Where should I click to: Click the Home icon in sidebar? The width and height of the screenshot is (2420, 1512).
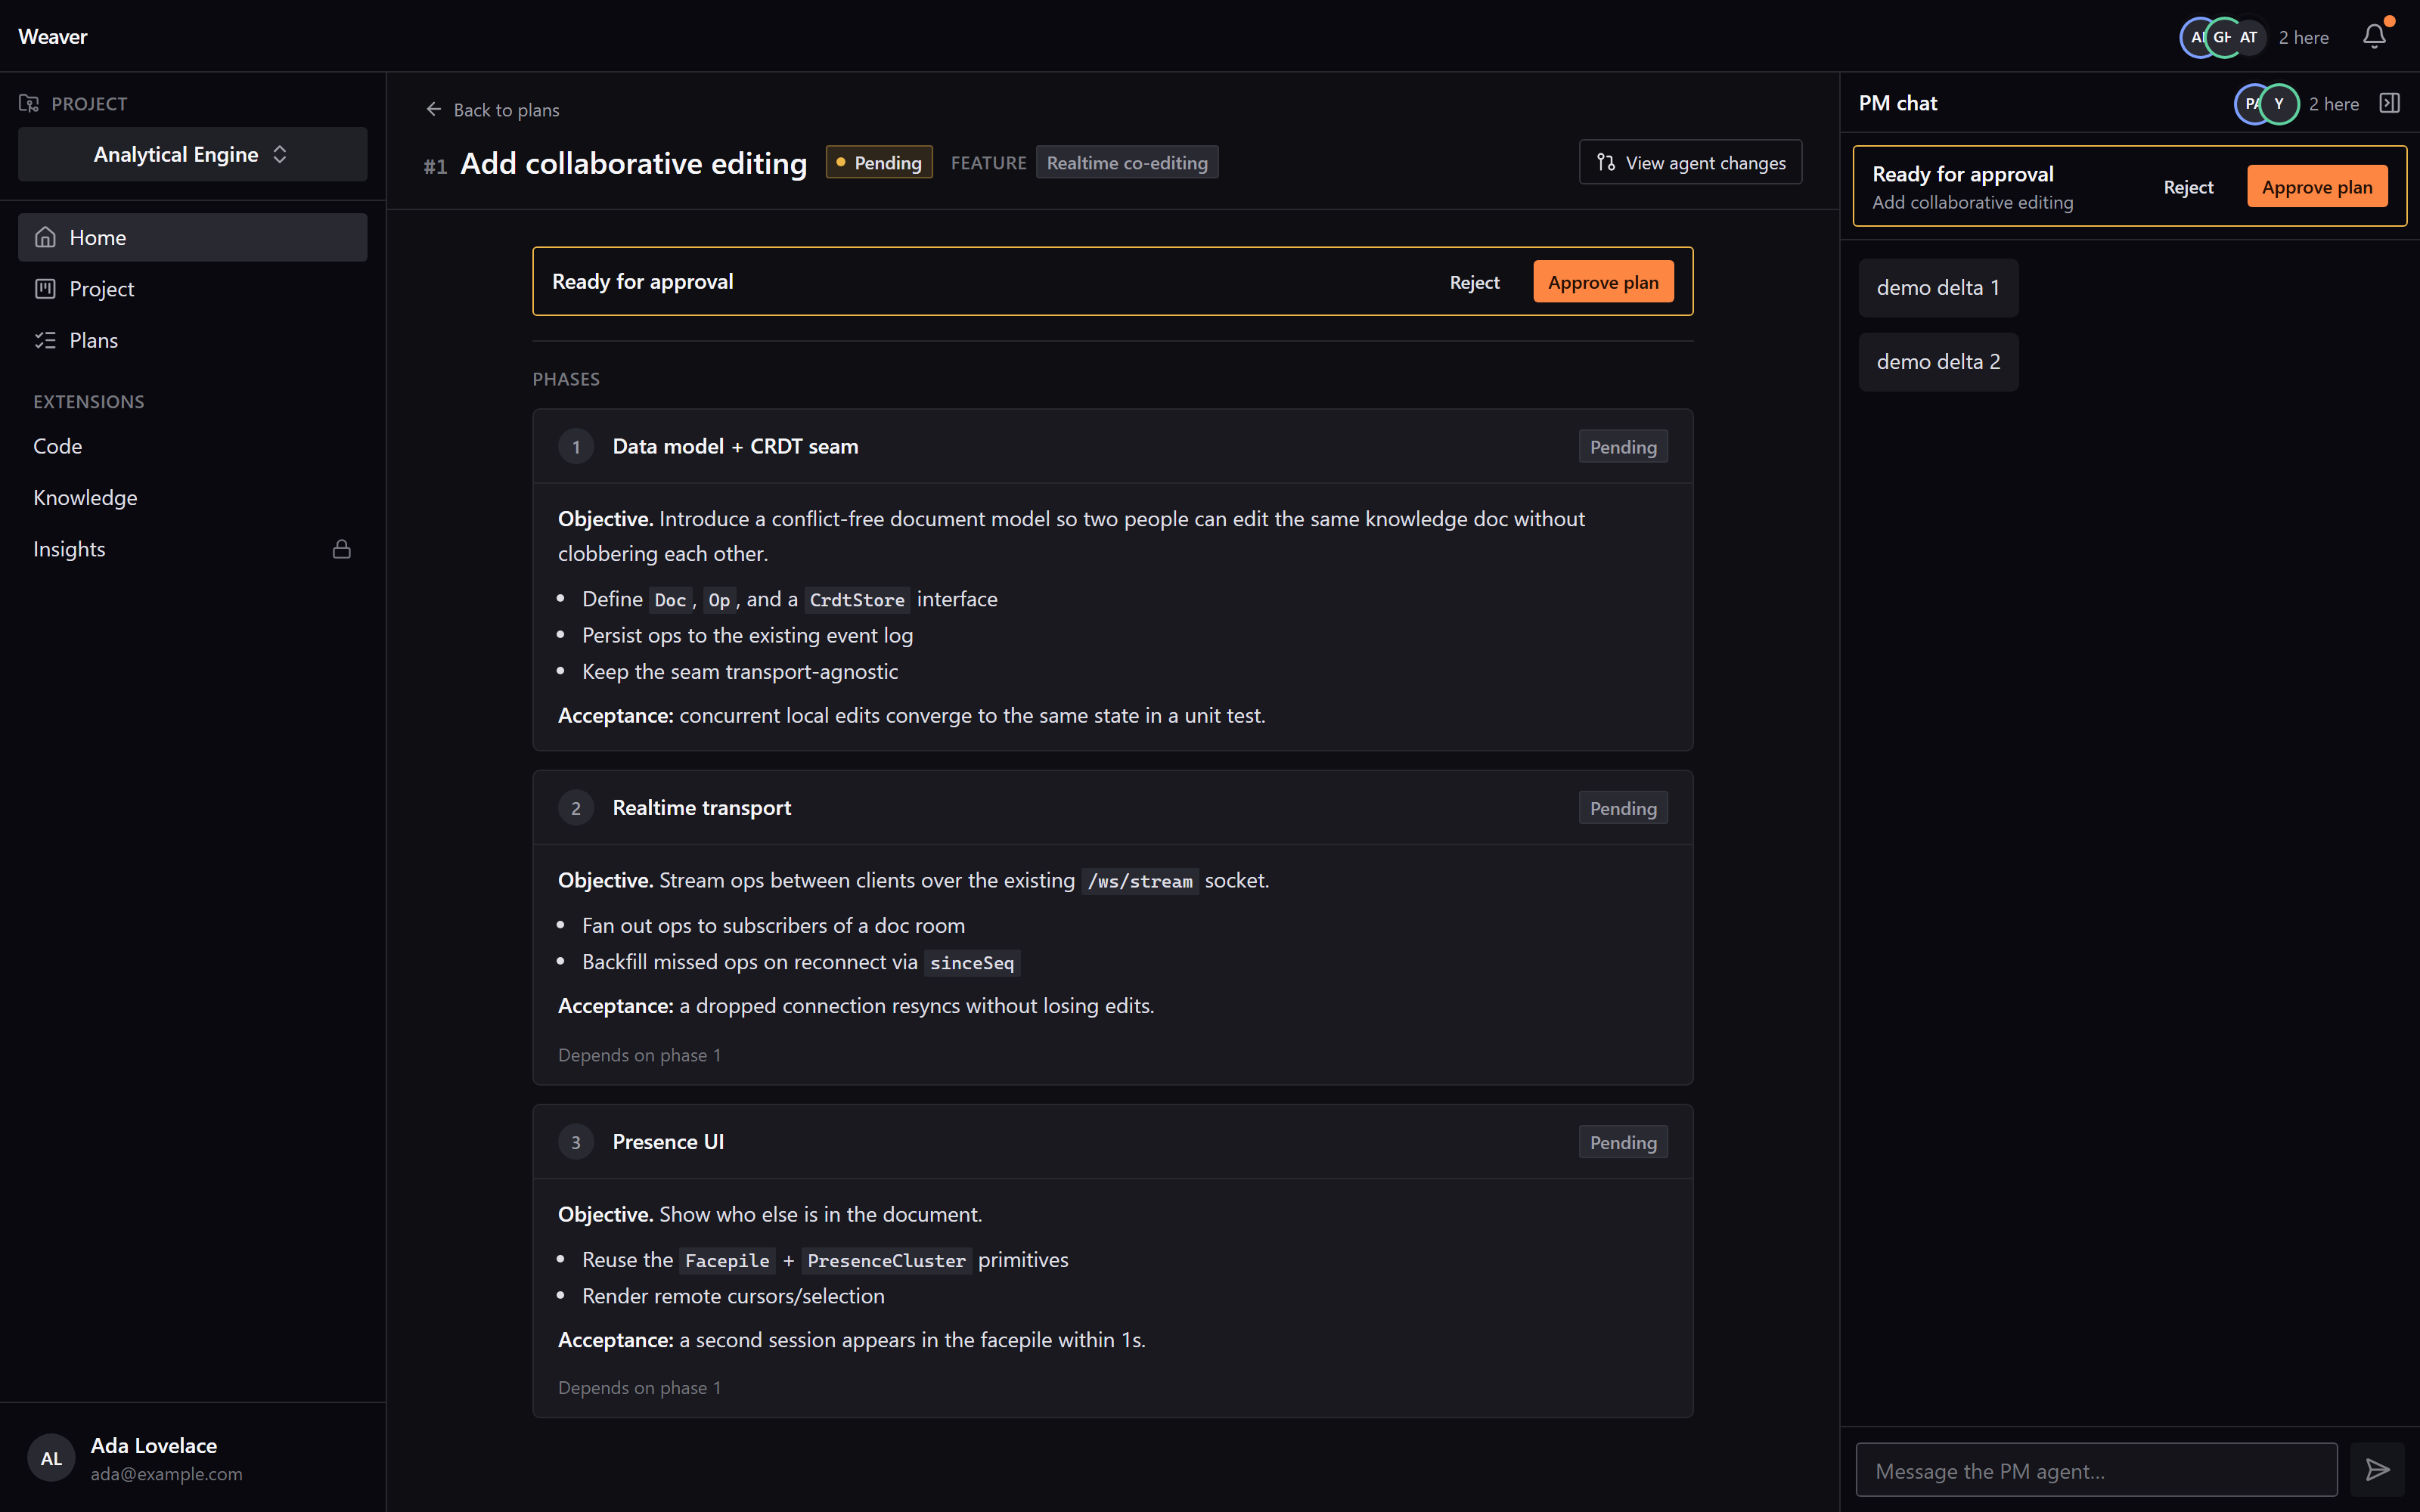tap(45, 237)
